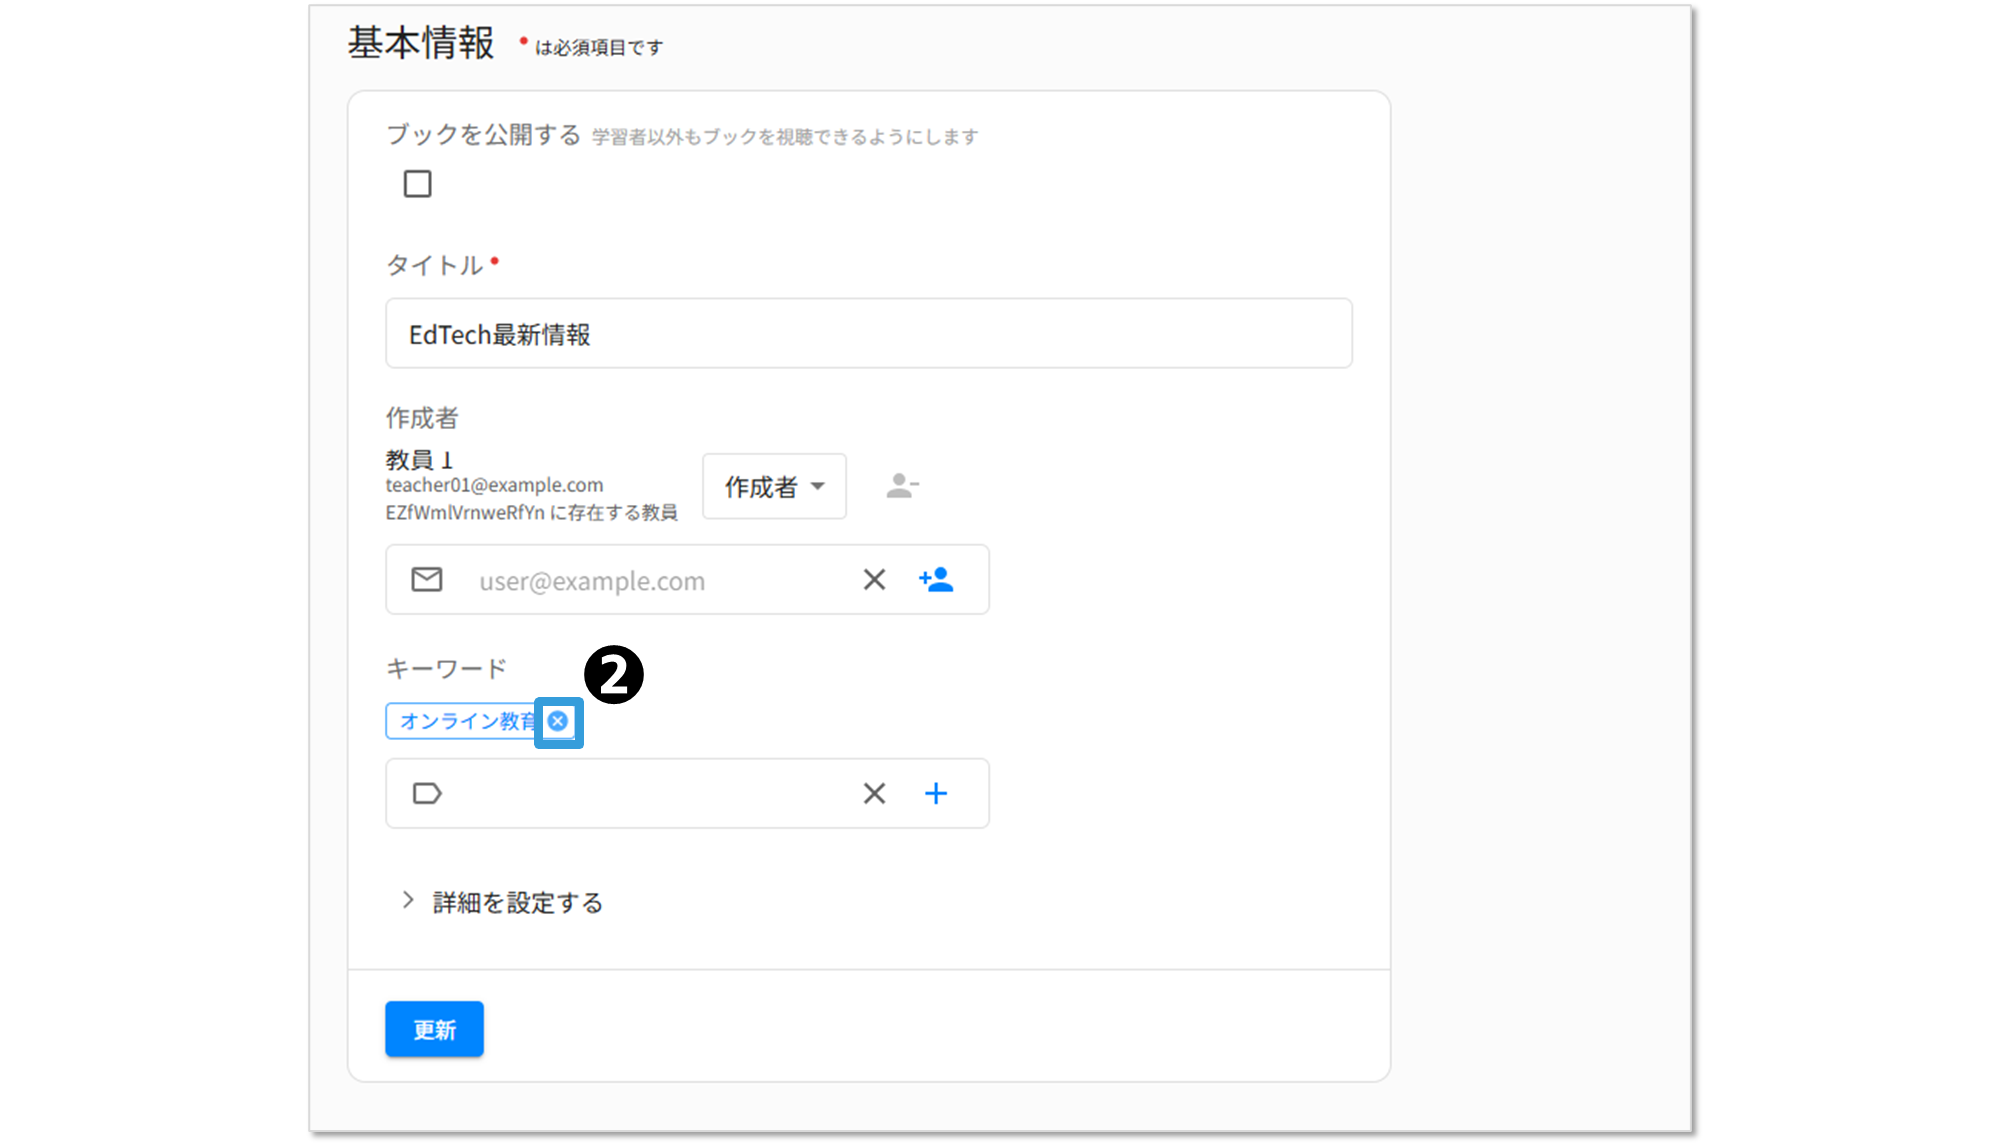
Task: Click the teacher01@example.com author email text
Action: coord(494,485)
